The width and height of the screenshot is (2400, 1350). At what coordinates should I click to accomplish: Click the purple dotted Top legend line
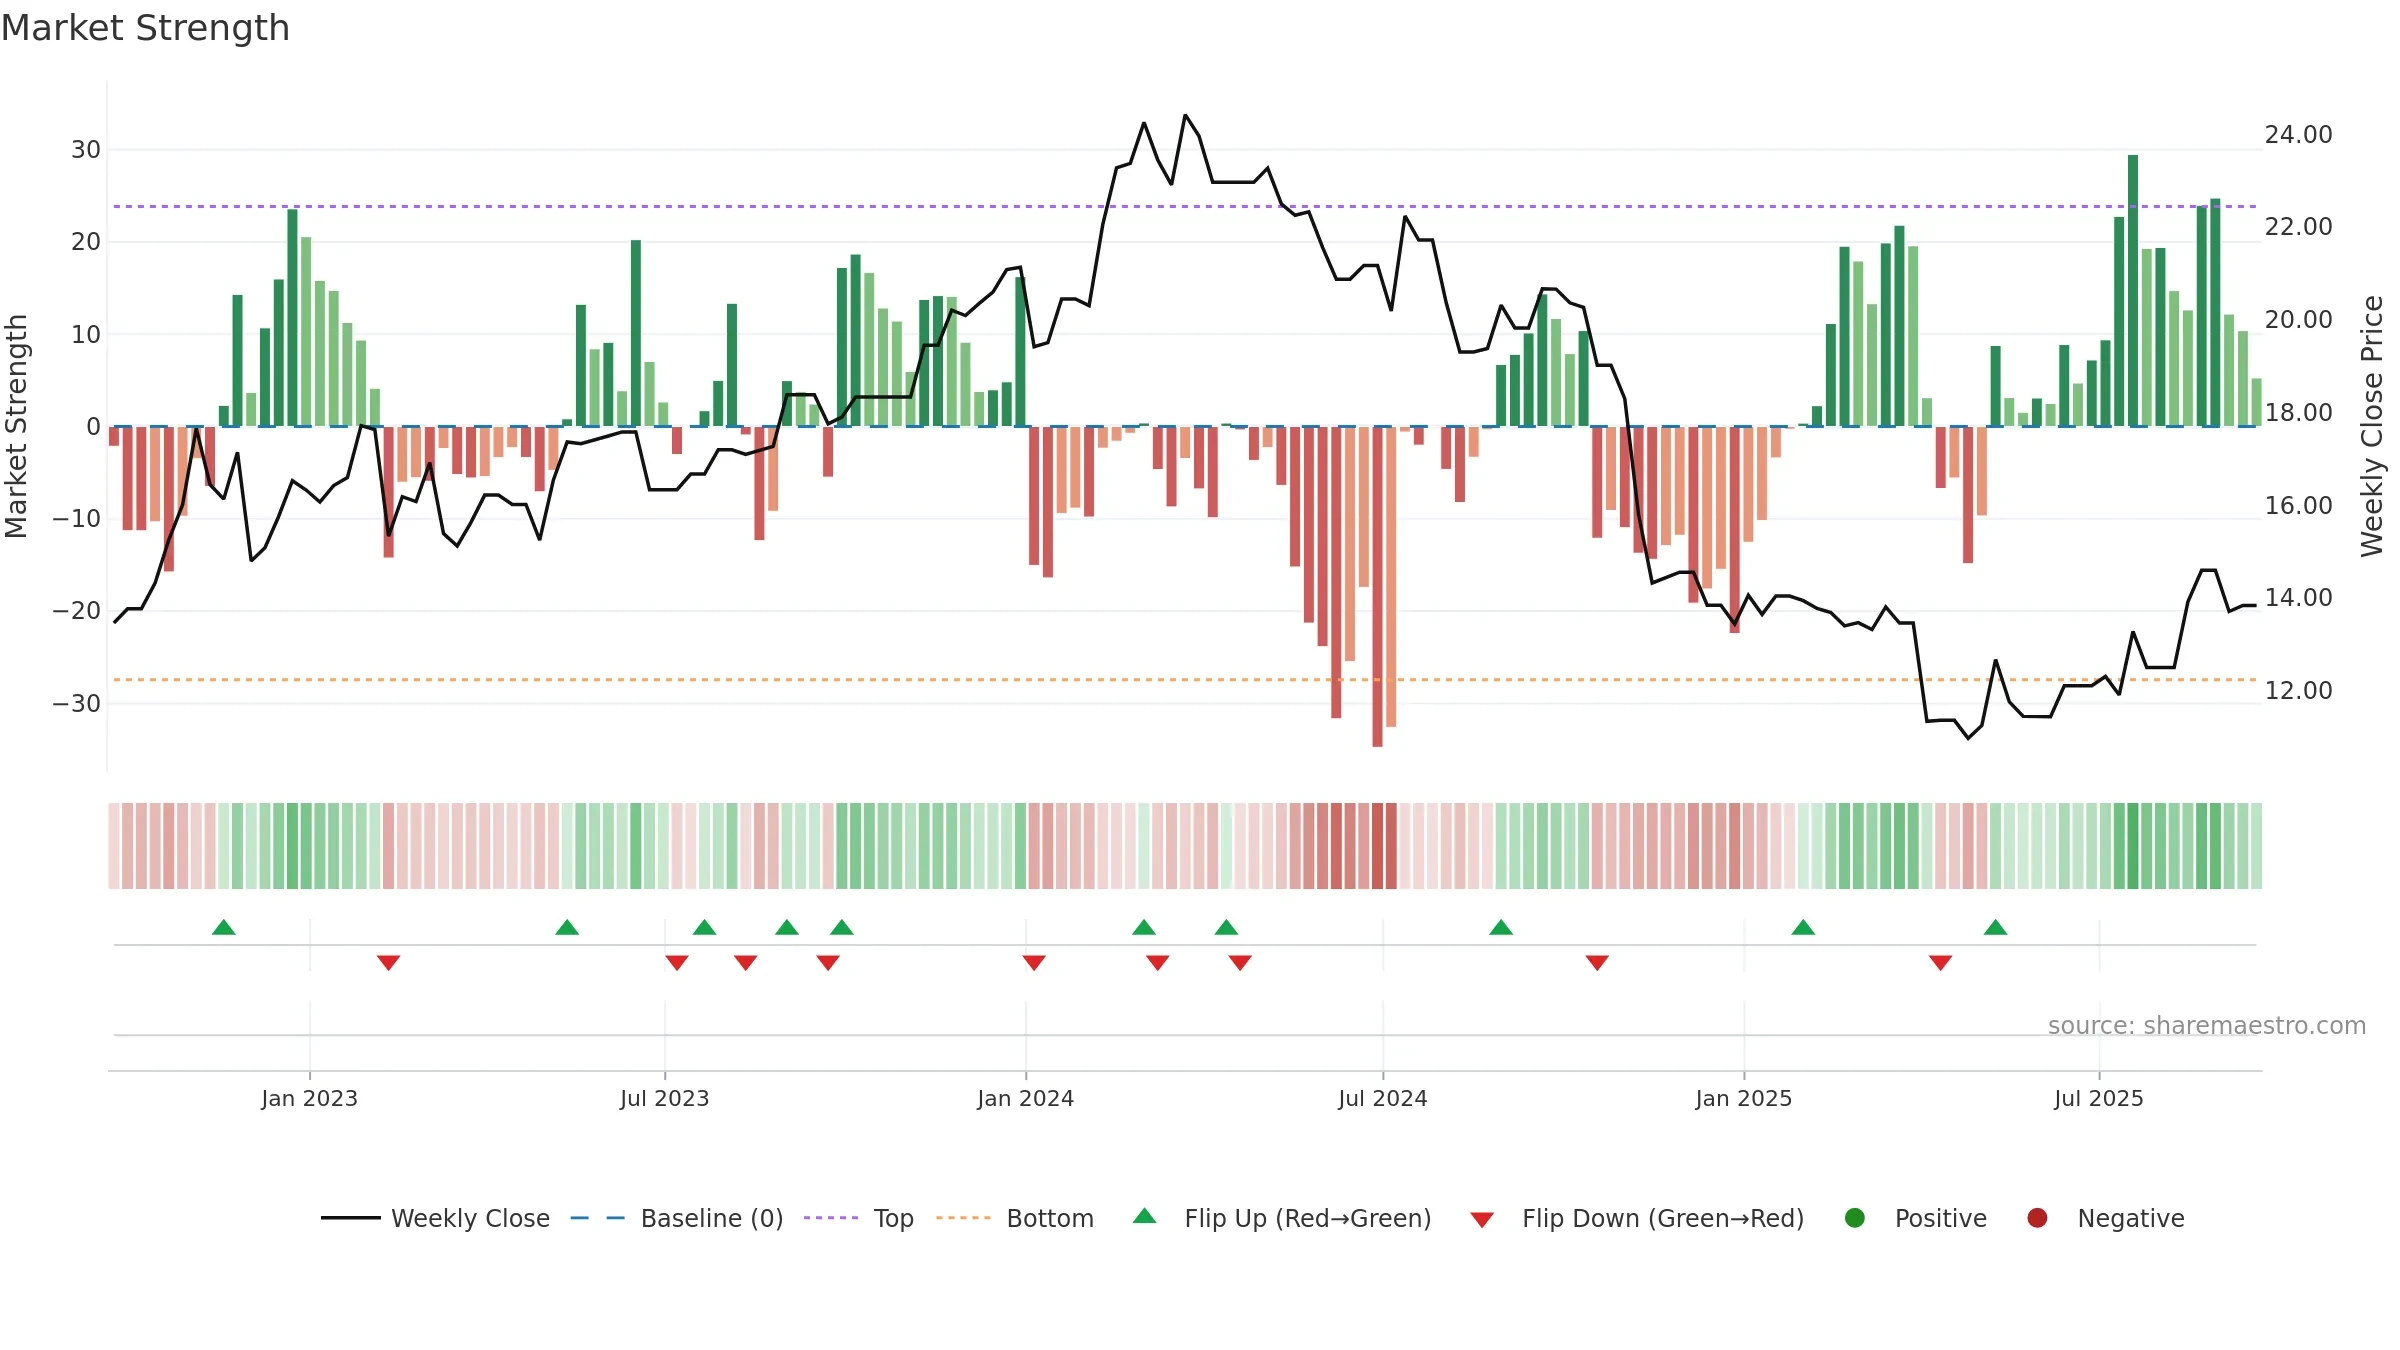click(831, 1218)
